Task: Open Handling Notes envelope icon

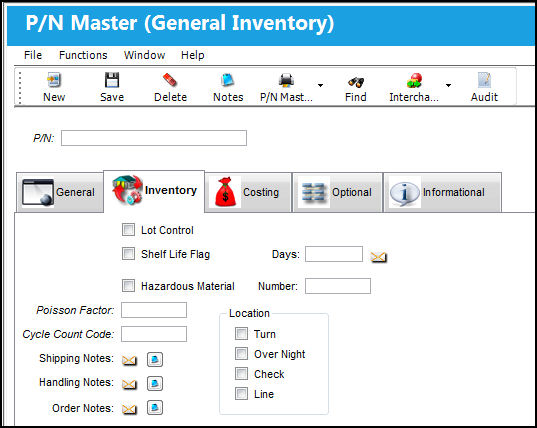Action: [129, 384]
